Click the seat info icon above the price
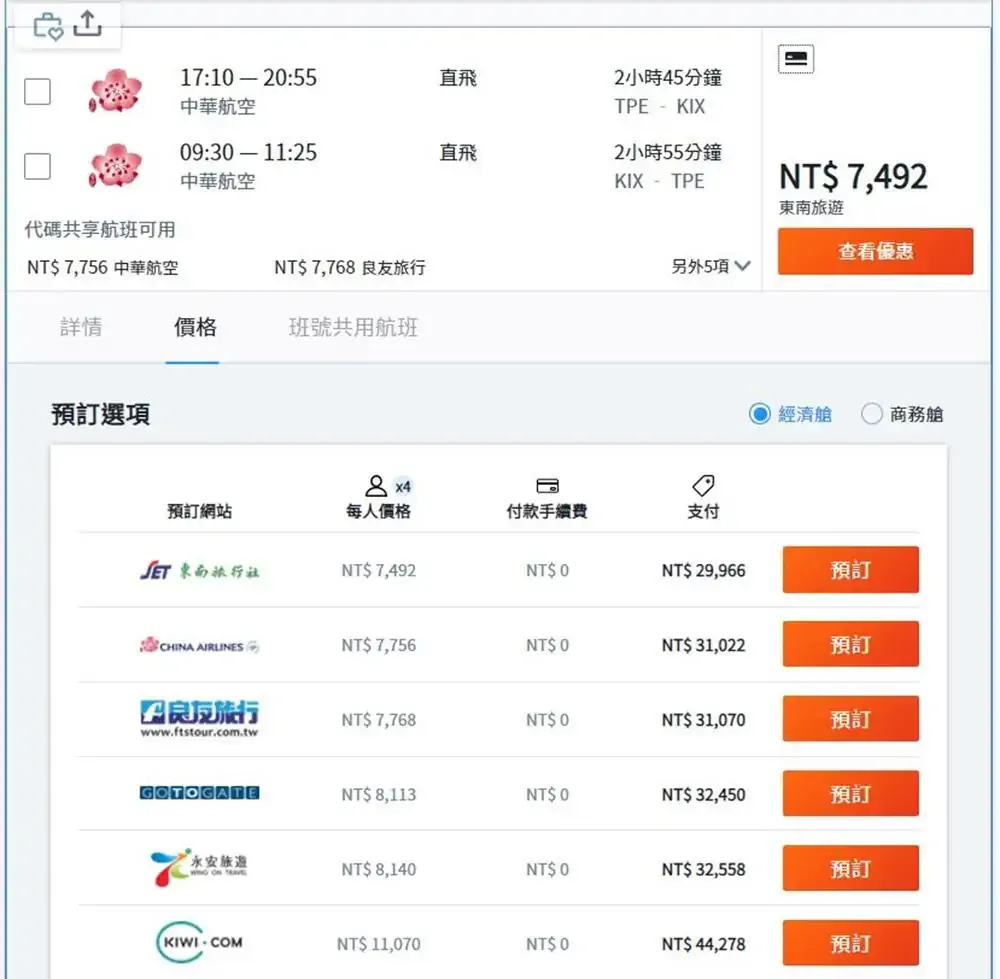This screenshot has height=979, width=1000. [x=796, y=59]
